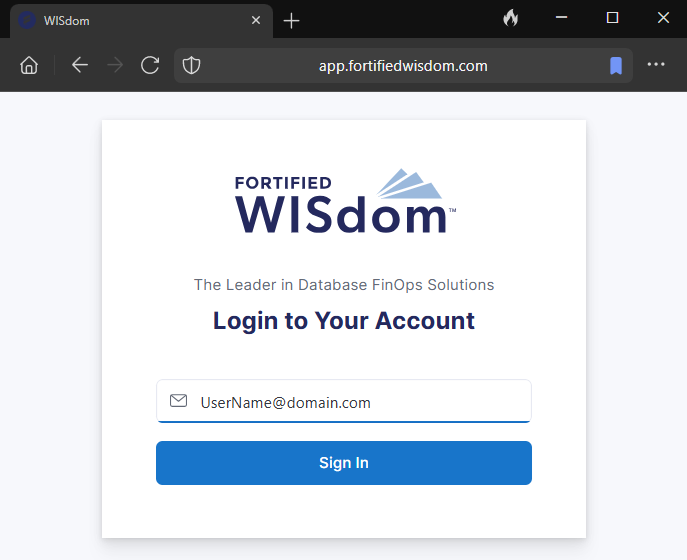Viewport: 687px width, 560px height.
Task: Minimize the browser window
Action: (561, 18)
